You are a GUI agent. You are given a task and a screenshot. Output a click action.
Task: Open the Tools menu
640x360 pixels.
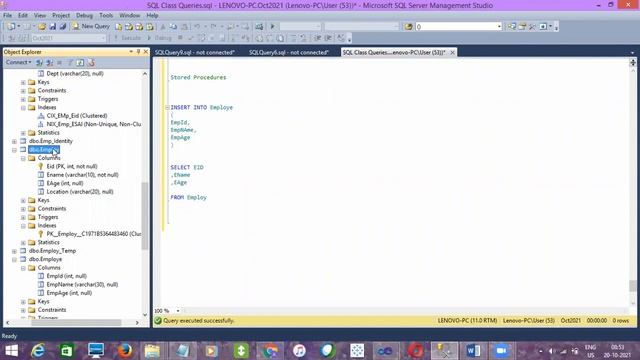coord(106,16)
